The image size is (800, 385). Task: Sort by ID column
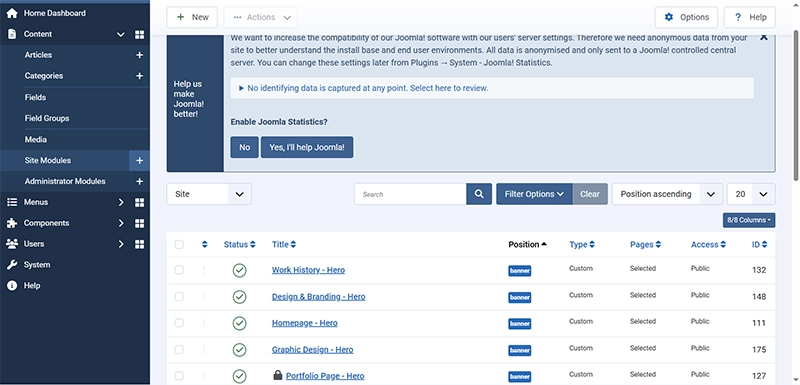coord(759,245)
